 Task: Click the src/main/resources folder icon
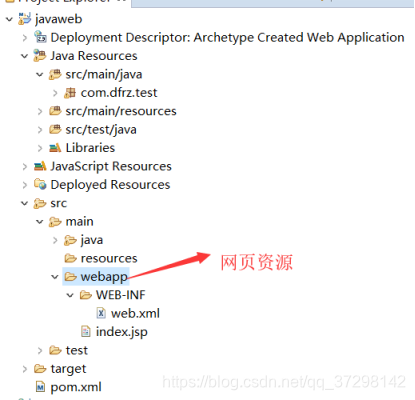click(x=55, y=111)
